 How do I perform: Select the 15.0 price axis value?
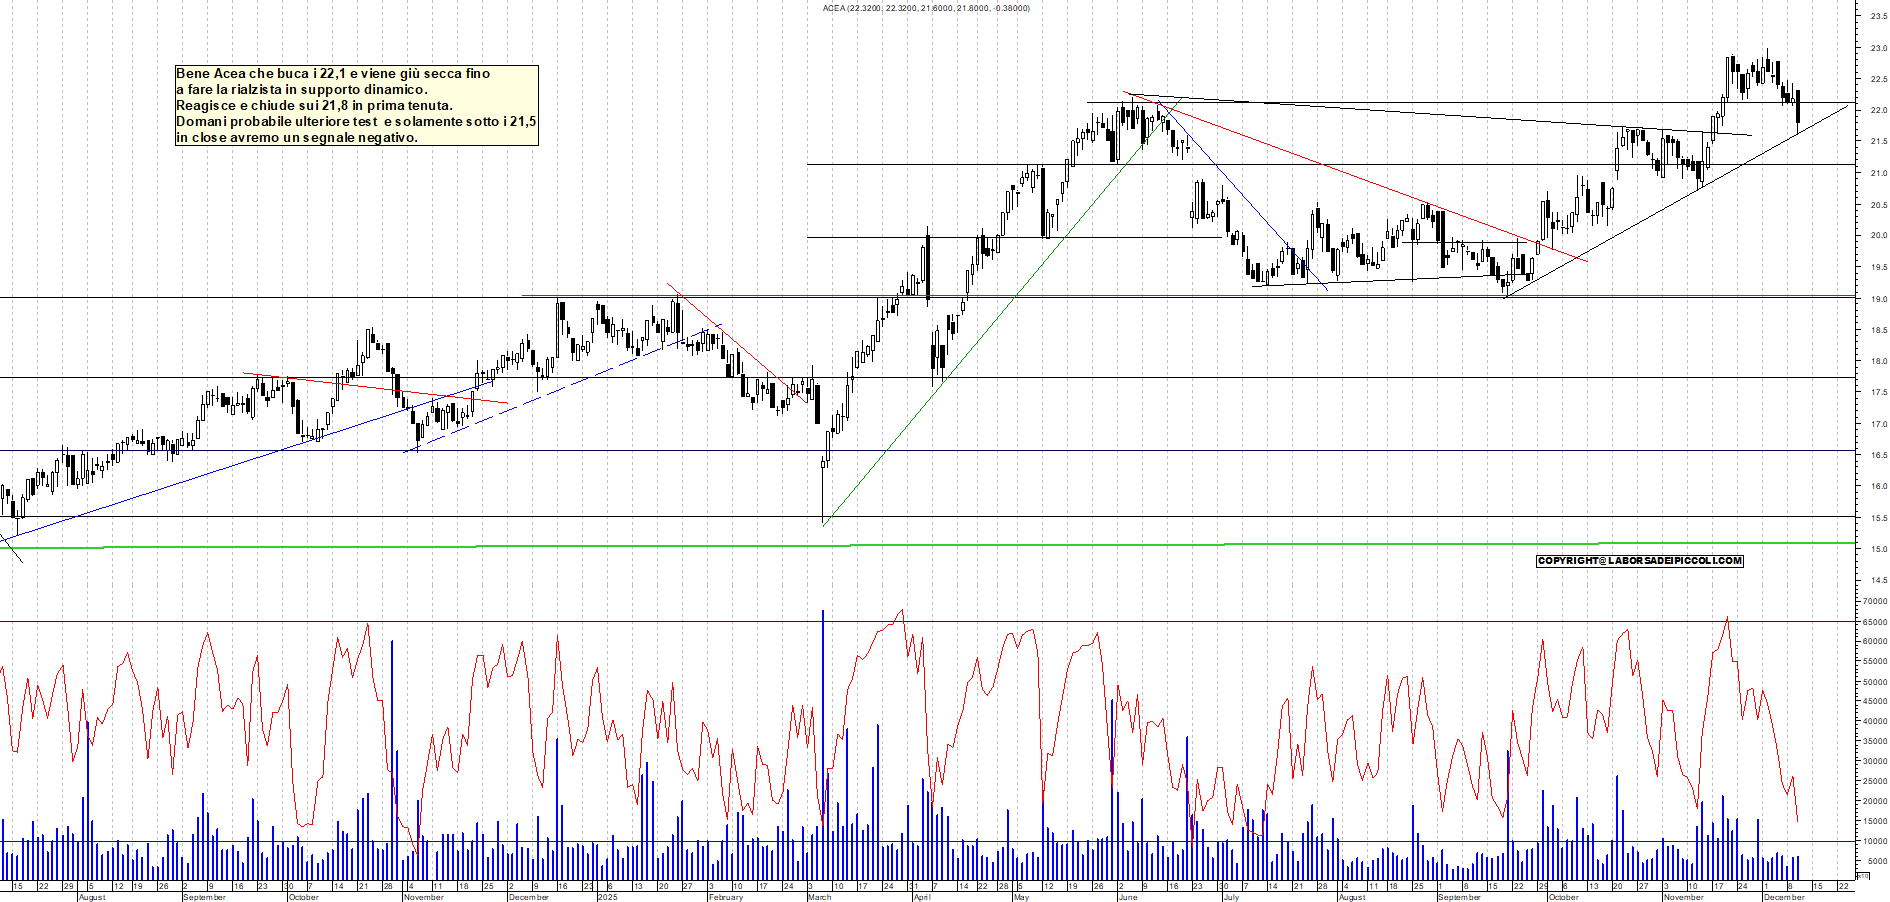tap(1878, 549)
